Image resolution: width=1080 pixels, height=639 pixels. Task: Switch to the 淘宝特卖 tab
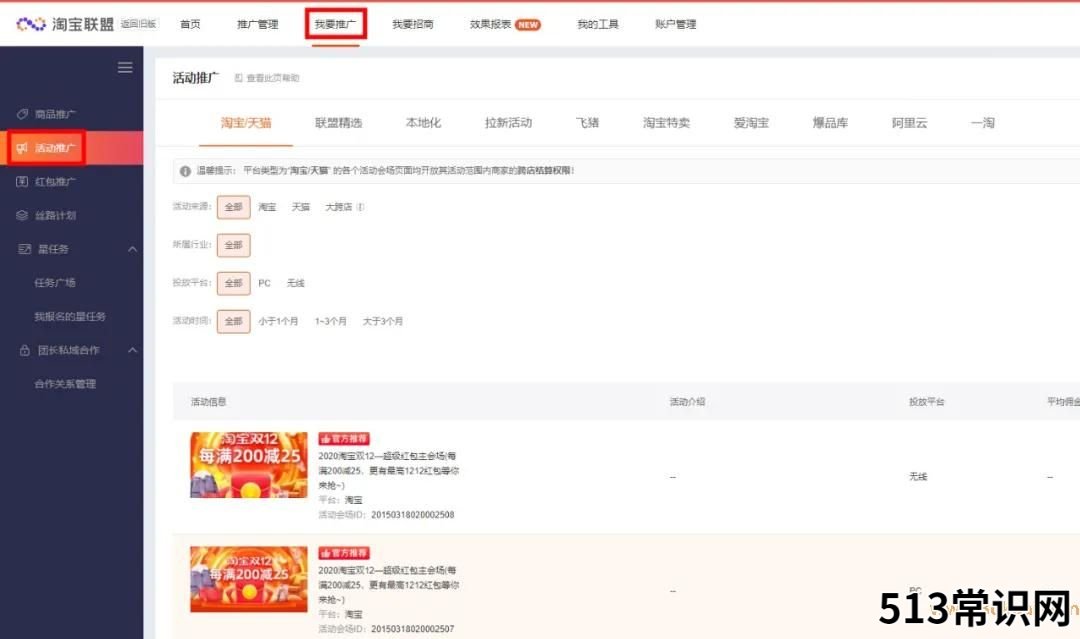667,123
